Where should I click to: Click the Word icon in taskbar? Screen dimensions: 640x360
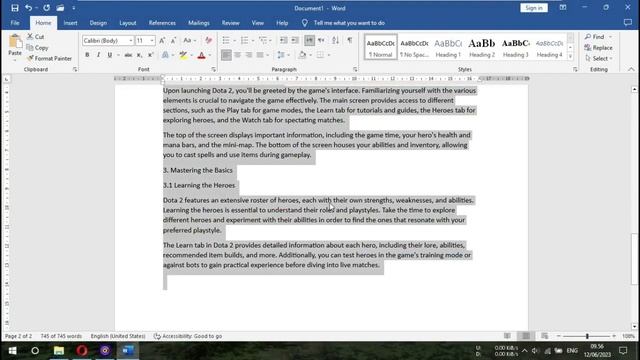pos(128,351)
